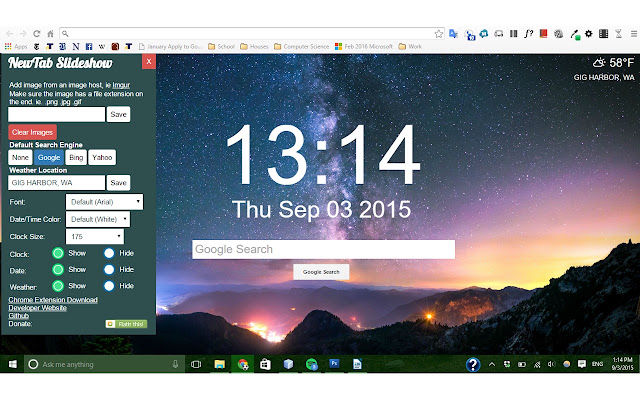Screen dimensions: 640x400
Task: Open the Chrome hamburger menu icon
Action: tap(634, 34)
